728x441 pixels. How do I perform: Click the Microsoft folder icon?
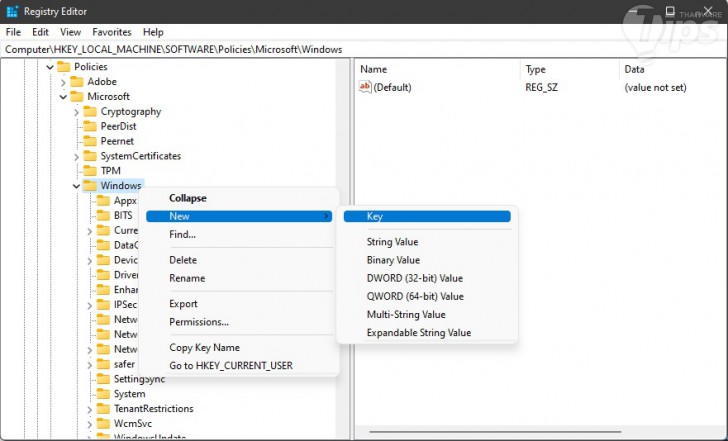(x=77, y=97)
